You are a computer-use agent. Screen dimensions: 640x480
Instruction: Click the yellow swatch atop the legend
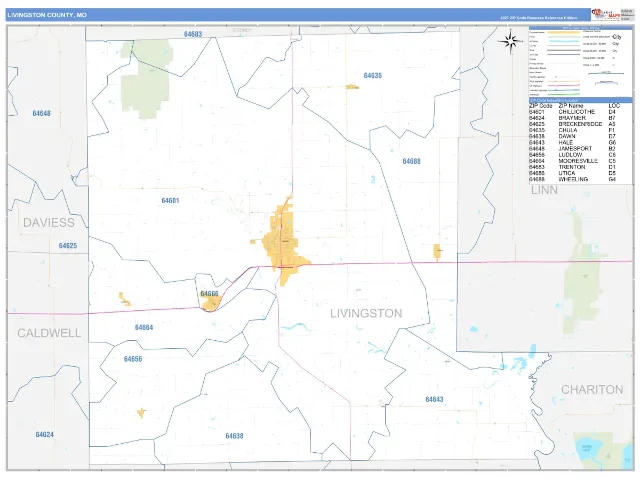pyautogui.click(x=563, y=32)
